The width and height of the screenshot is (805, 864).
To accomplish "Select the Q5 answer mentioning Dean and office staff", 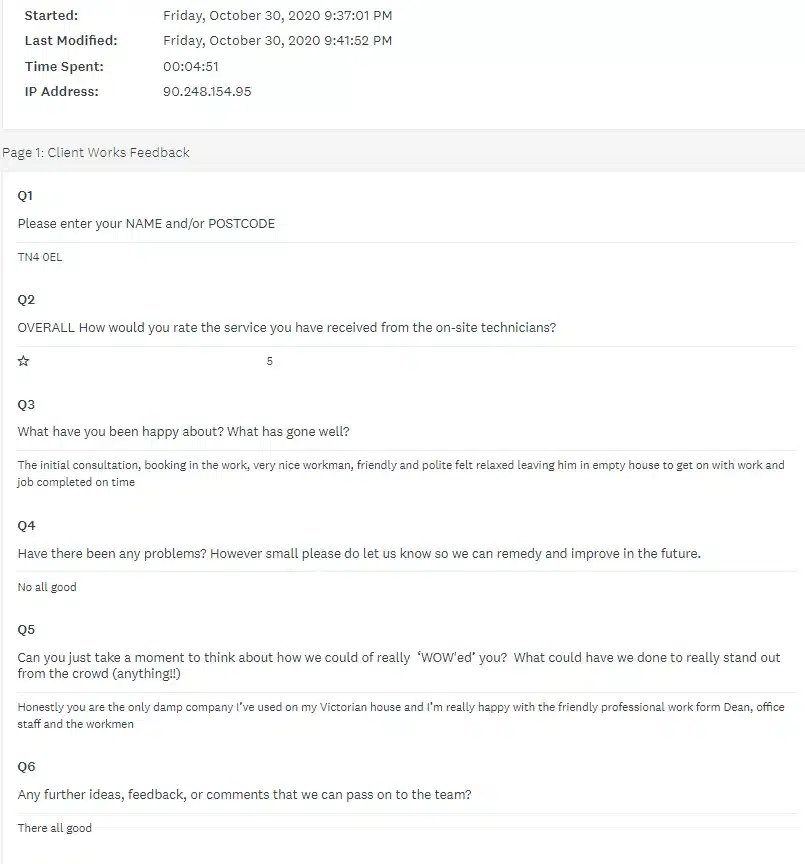I will pyautogui.click(x=401, y=715).
